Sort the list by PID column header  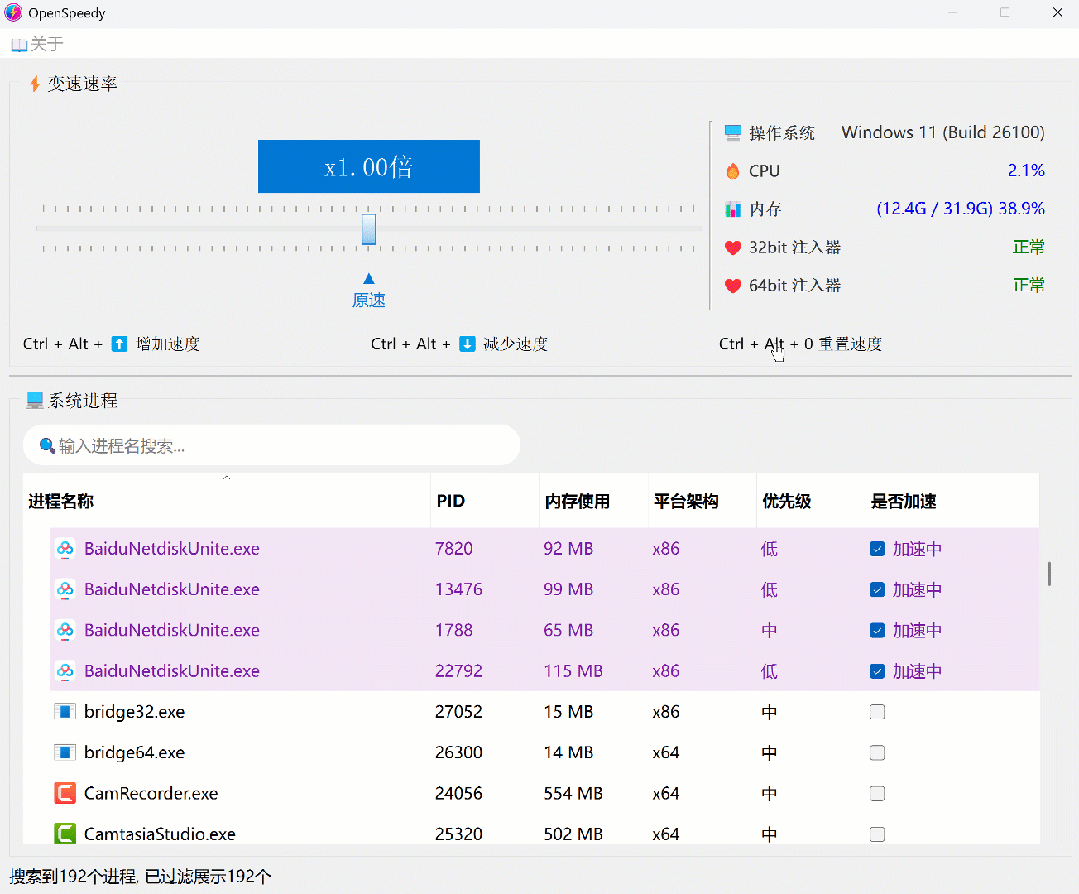pyautogui.click(x=451, y=501)
